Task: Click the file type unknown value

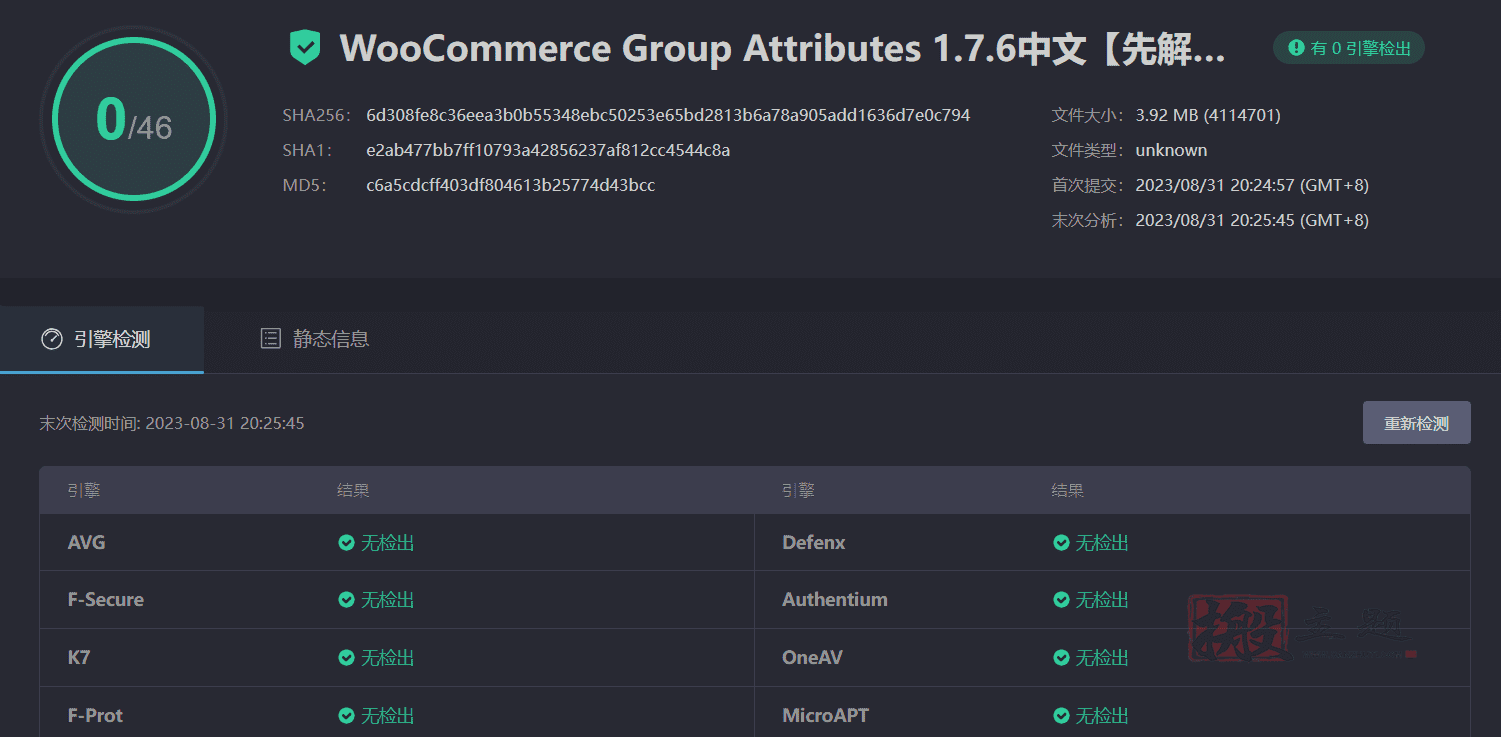Action: (1171, 150)
